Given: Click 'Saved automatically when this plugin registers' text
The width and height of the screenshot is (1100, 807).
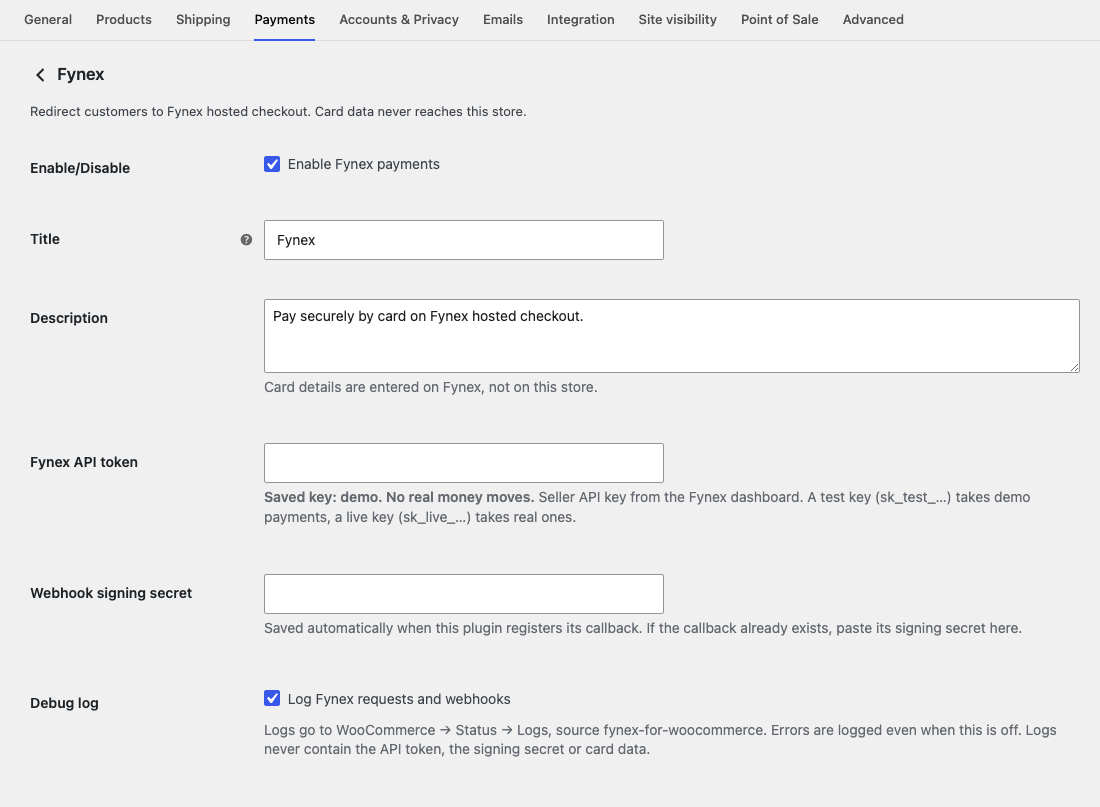Looking at the screenshot, I should [x=643, y=628].
